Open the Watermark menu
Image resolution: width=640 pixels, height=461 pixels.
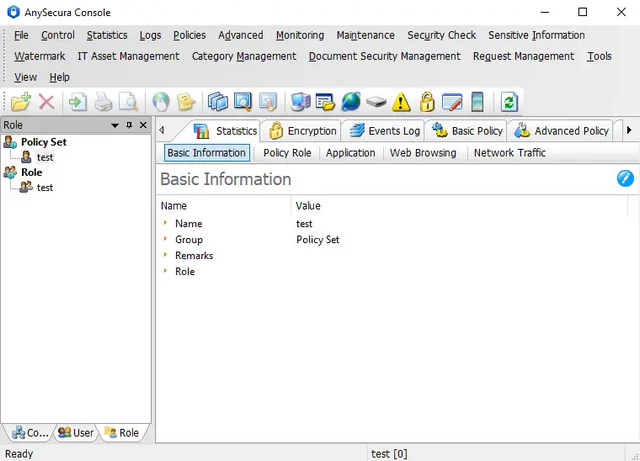click(40, 56)
